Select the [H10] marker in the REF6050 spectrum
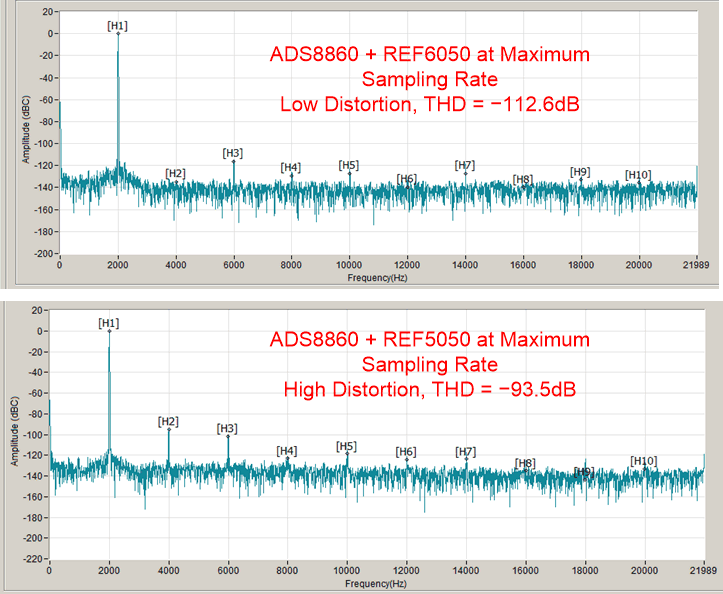Viewport: 723px width, 594px height. point(638,175)
